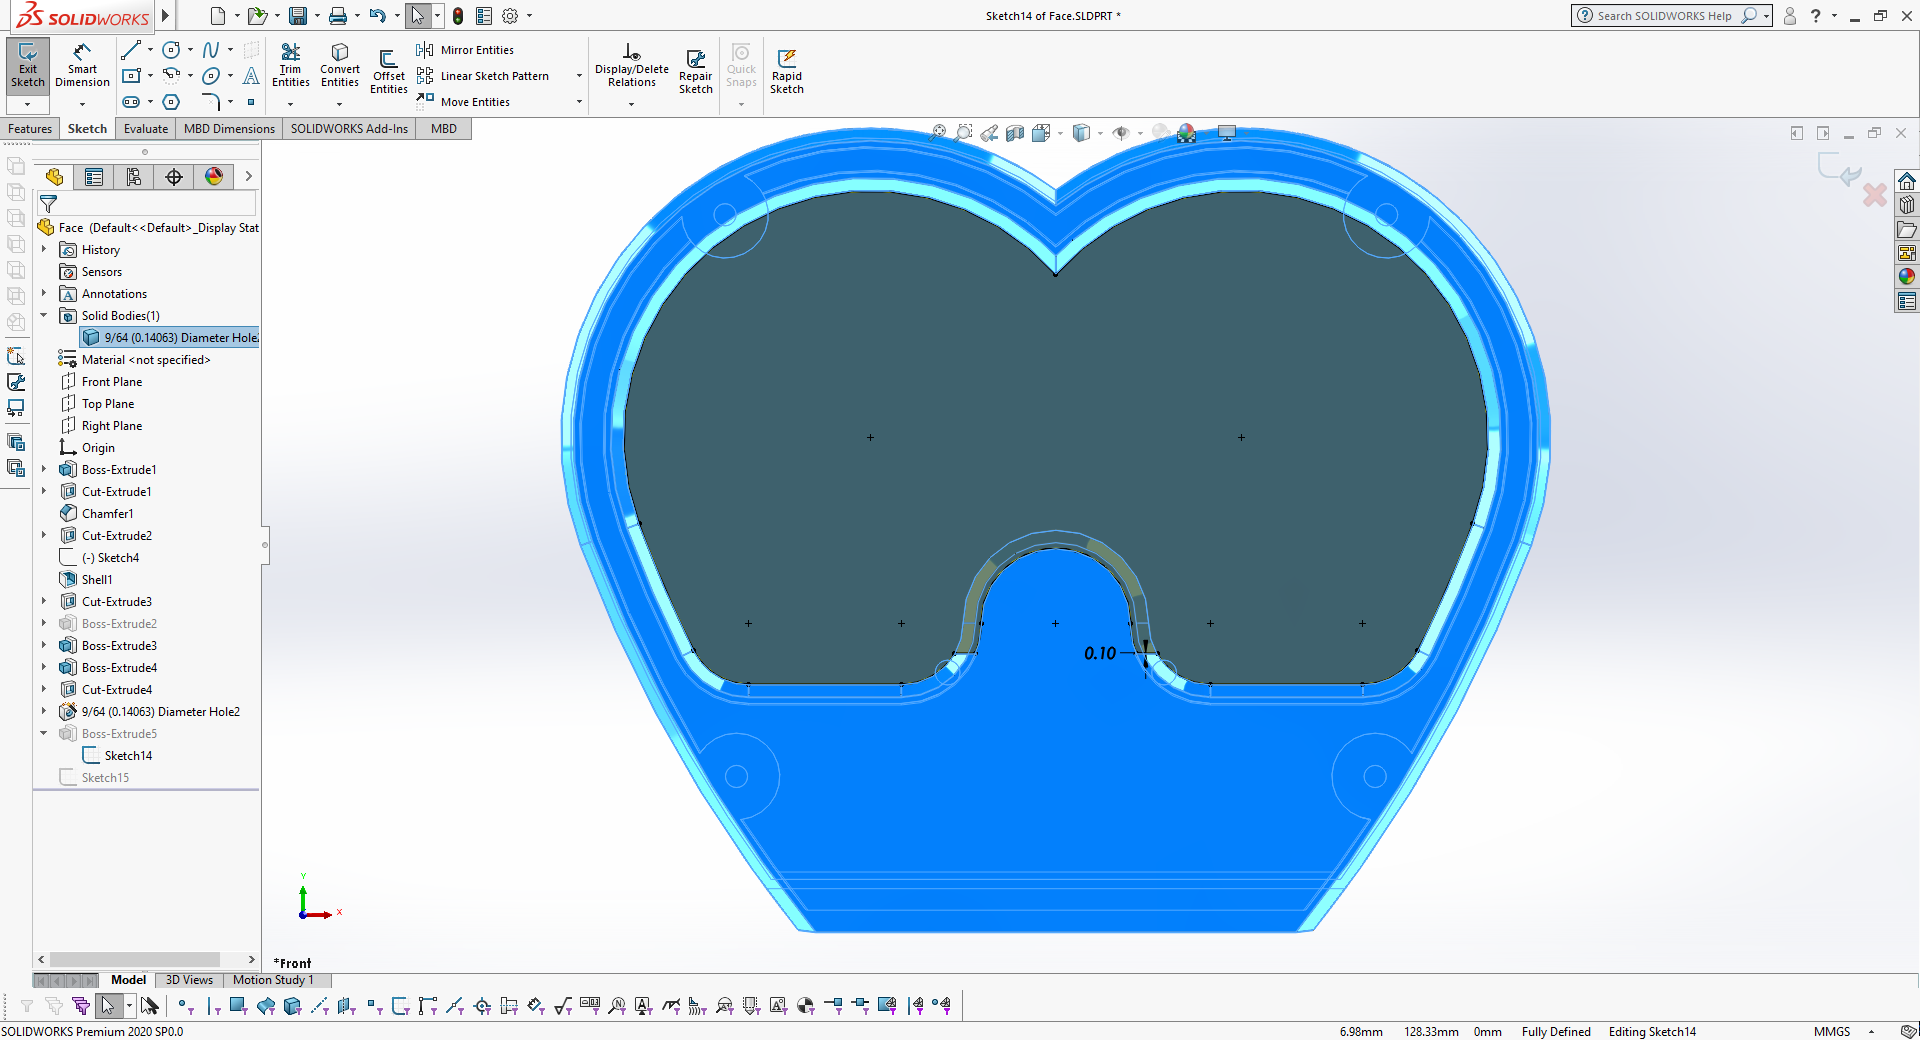Click the Search SOLIDWORKS Help field
Image resolution: width=1920 pixels, height=1040 pixels.
(1664, 16)
